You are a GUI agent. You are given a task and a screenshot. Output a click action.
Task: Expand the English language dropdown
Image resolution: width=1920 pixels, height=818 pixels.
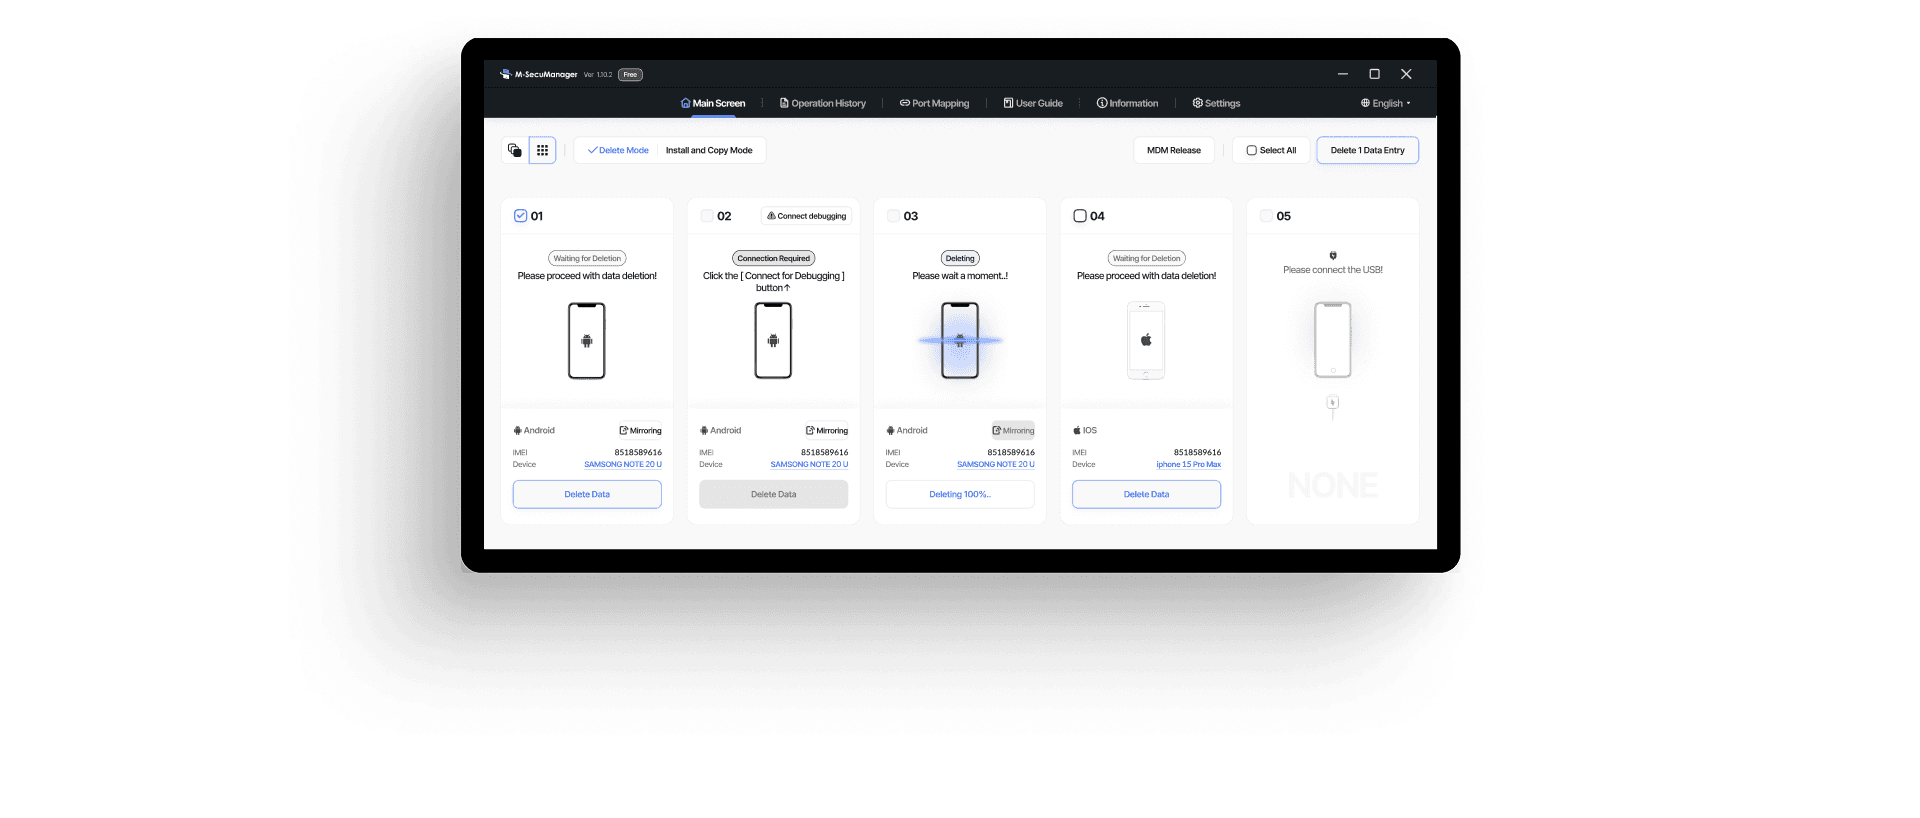[x=1386, y=103]
